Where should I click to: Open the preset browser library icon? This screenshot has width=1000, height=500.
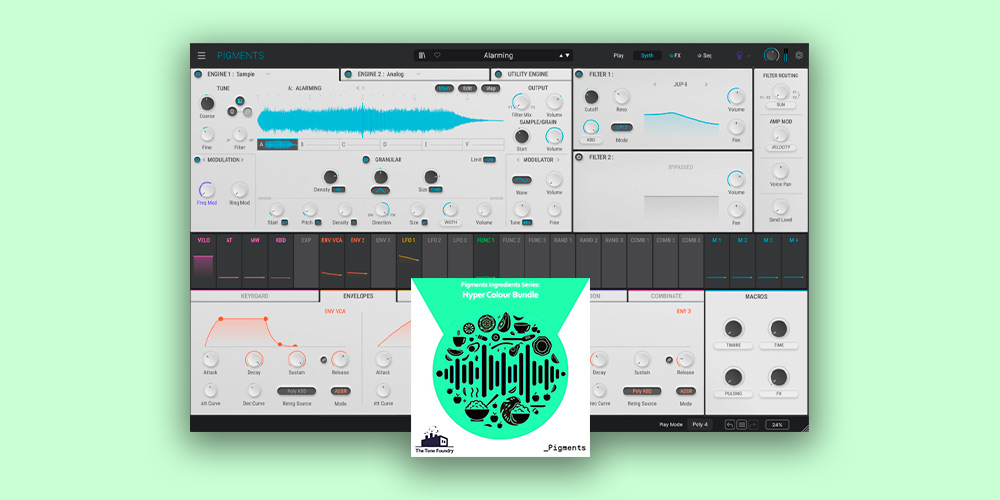(x=423, y=55)
